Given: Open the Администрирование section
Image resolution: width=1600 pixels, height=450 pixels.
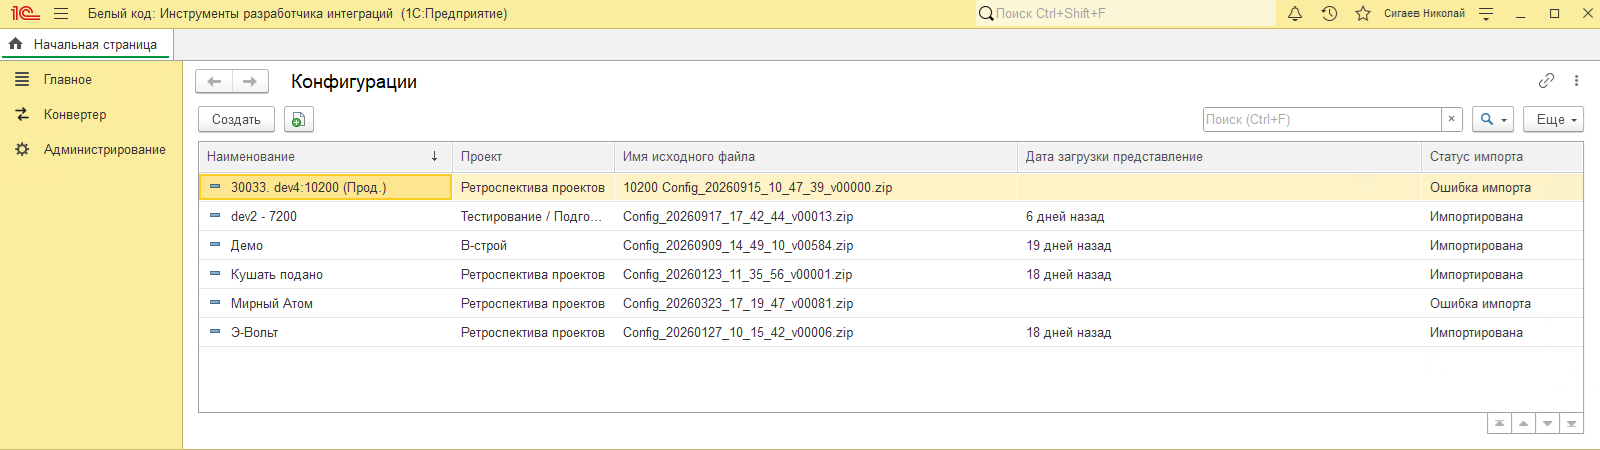Looking at the screenshot, I should point(105,149).
